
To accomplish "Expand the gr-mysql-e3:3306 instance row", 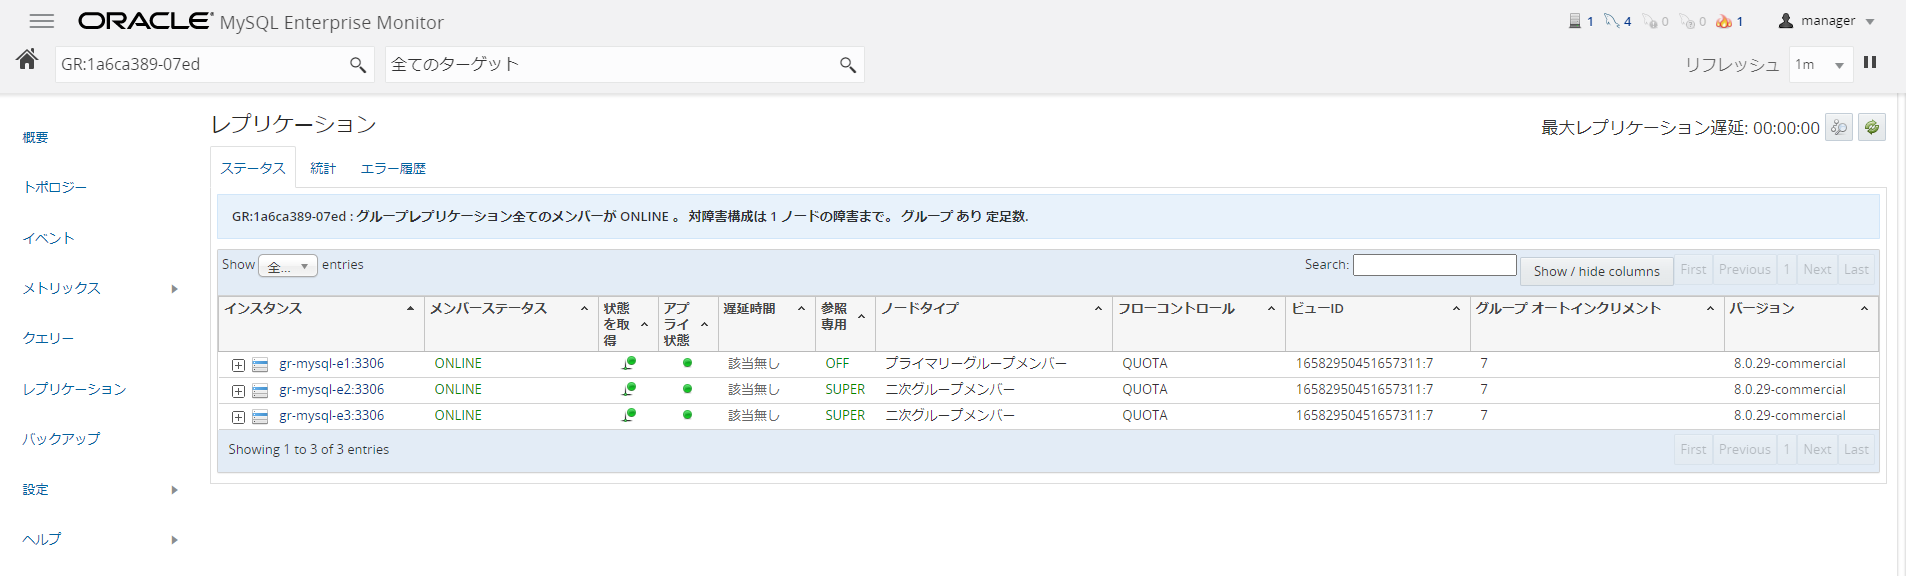I will [238, 417].
